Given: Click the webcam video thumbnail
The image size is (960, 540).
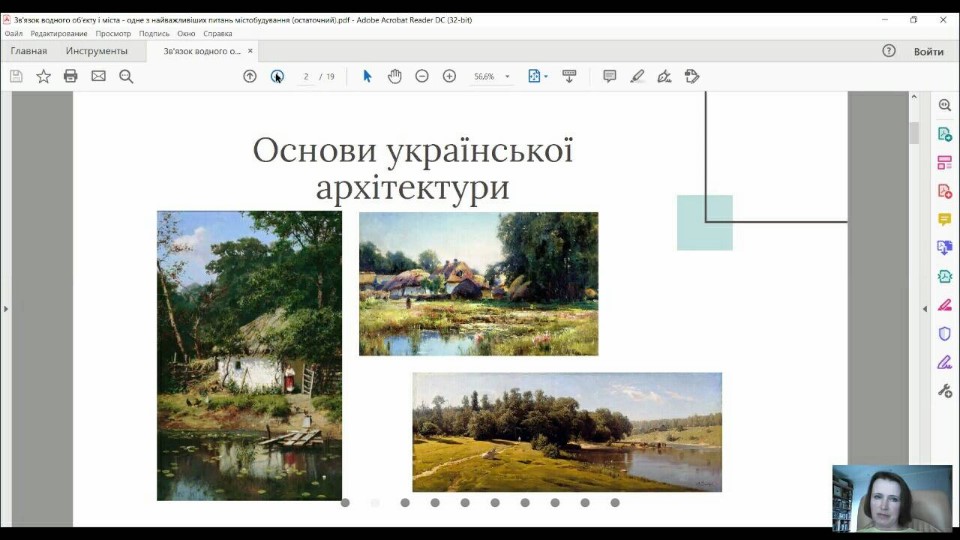Looking at the screenshot, I should point(892,498).
